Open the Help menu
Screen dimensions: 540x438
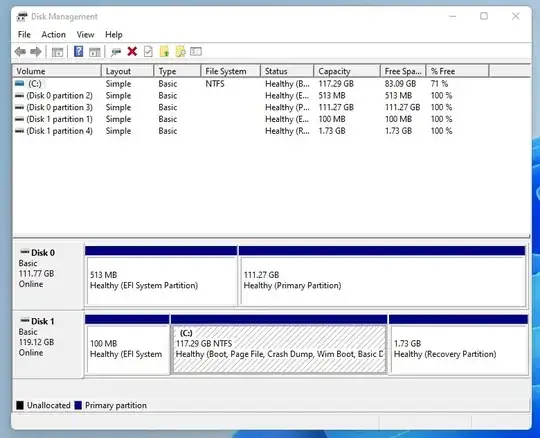[x=114, y=34]
